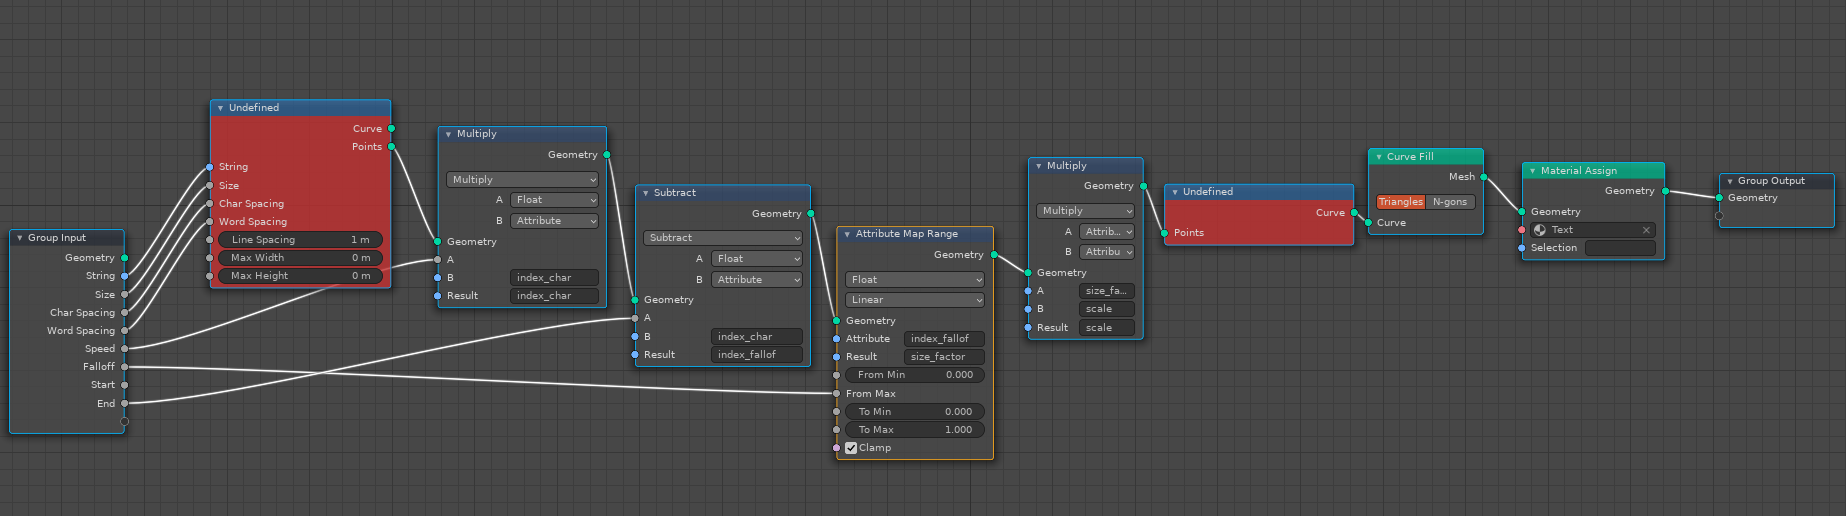The image size is (1846, 516).
Task: Open the Linear interpolation dropdown
Action: tap(915, 300)
